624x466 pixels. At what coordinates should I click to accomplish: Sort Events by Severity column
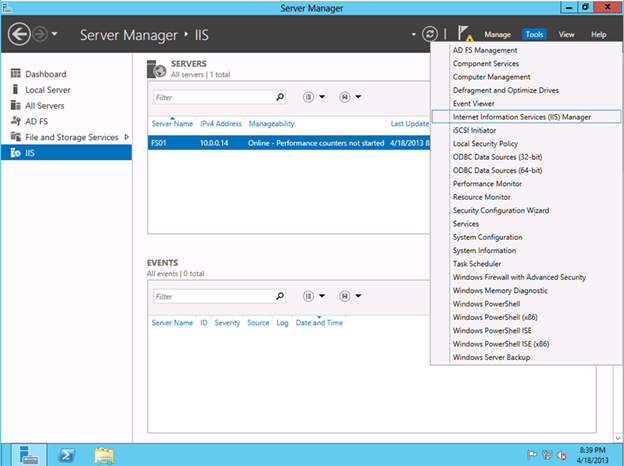227,323
